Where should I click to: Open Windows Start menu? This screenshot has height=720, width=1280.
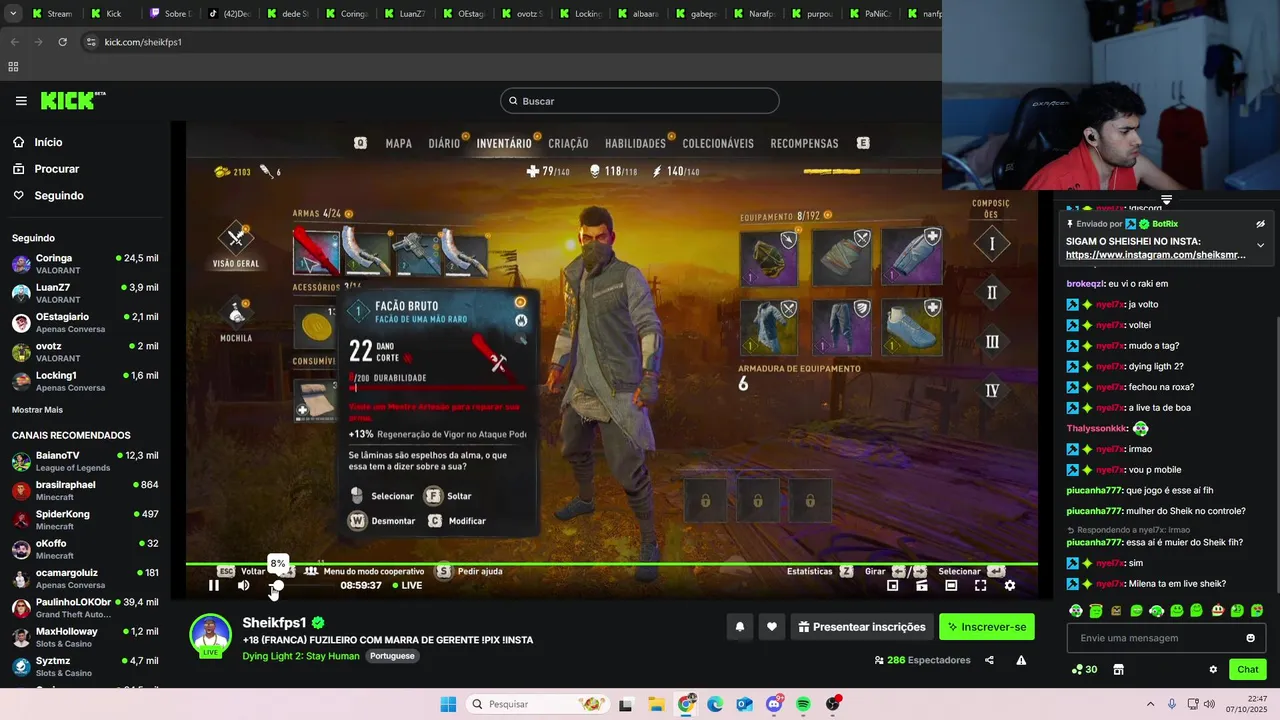pos(448,704)
